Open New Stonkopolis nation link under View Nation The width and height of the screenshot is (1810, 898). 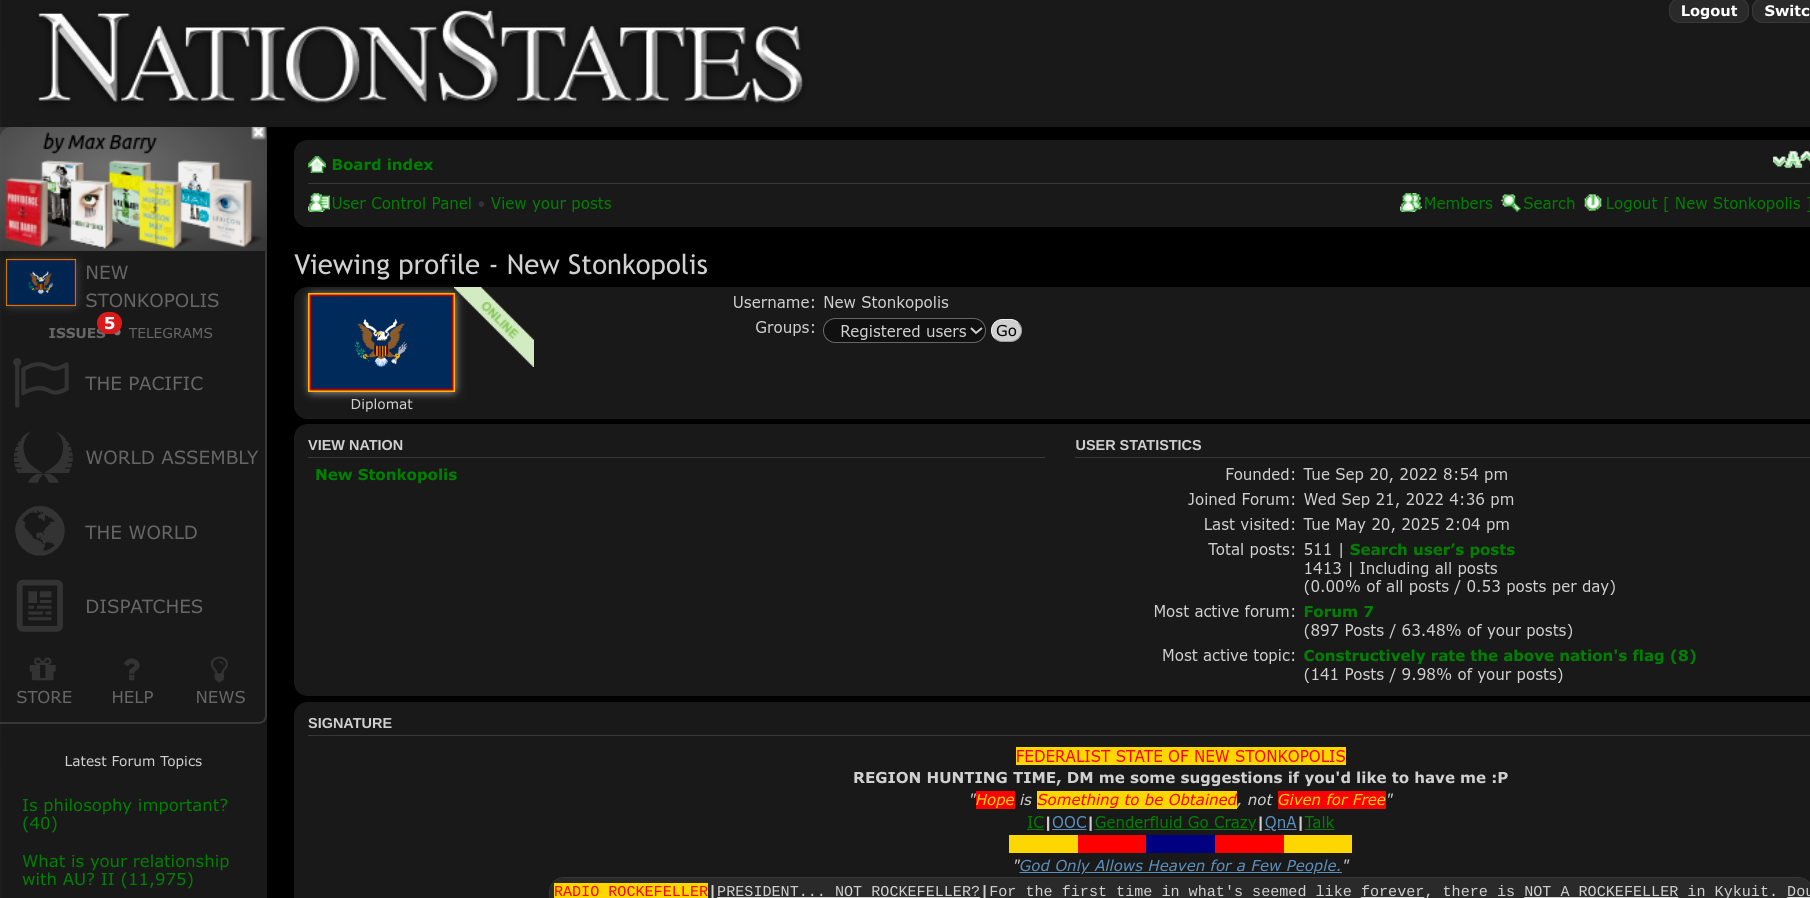pyautogui.click(x=386, y=475)
